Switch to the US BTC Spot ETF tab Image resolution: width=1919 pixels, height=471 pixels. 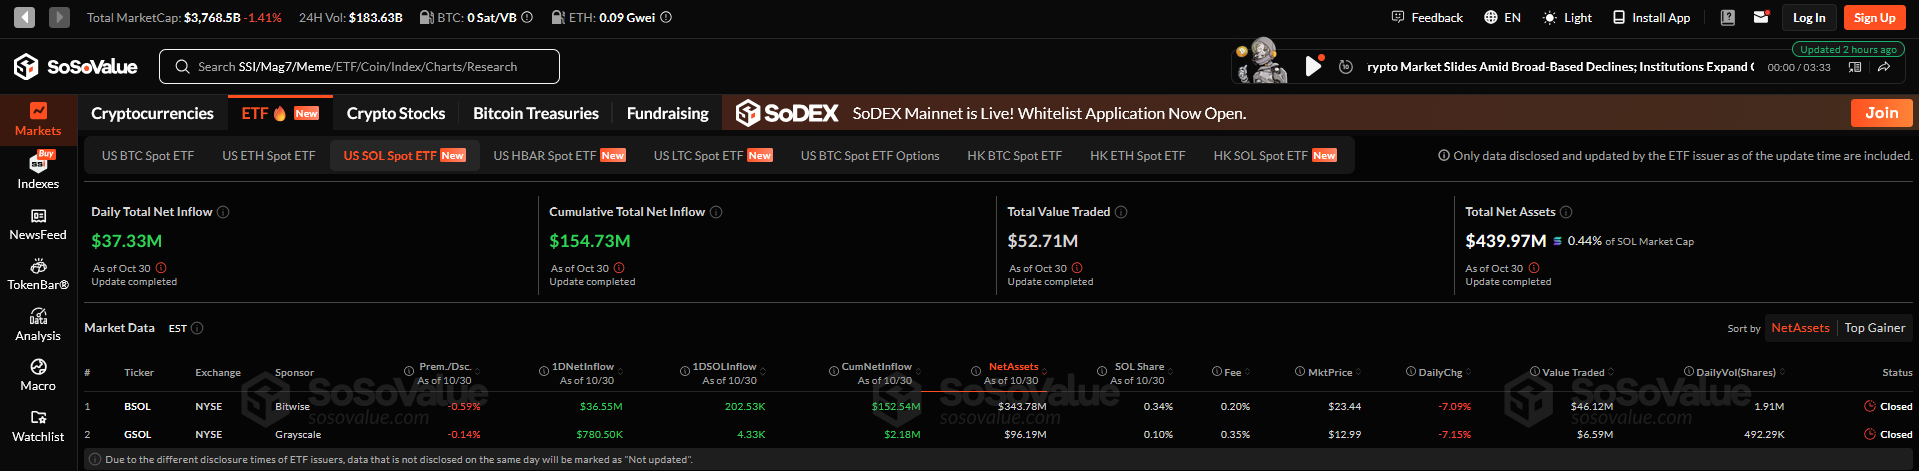pyautogui.click(x=148, y=156)
